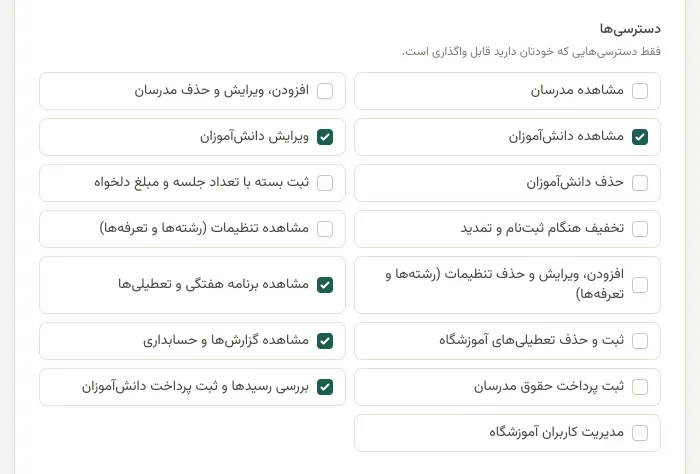Enable مدیریت کاربران آموزشگاه permission
Image resolution: width=700 pixels, height=474 pixels.
click(640, 433)
